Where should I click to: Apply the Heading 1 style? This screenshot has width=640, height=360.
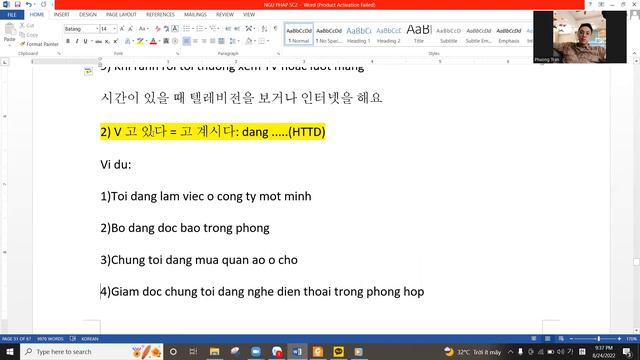point(358,34)
